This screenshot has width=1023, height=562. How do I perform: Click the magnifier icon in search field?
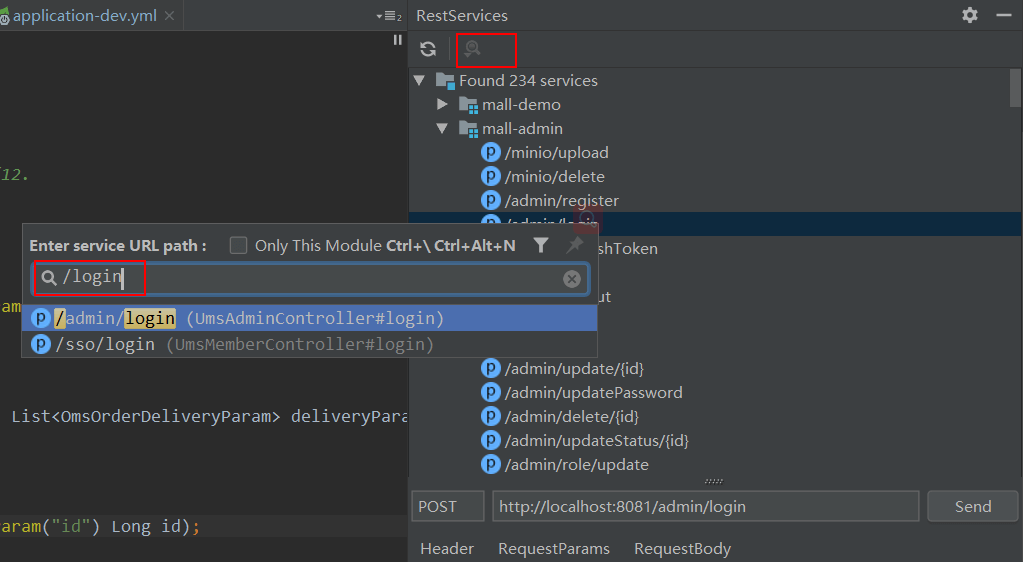pos(49,278)
